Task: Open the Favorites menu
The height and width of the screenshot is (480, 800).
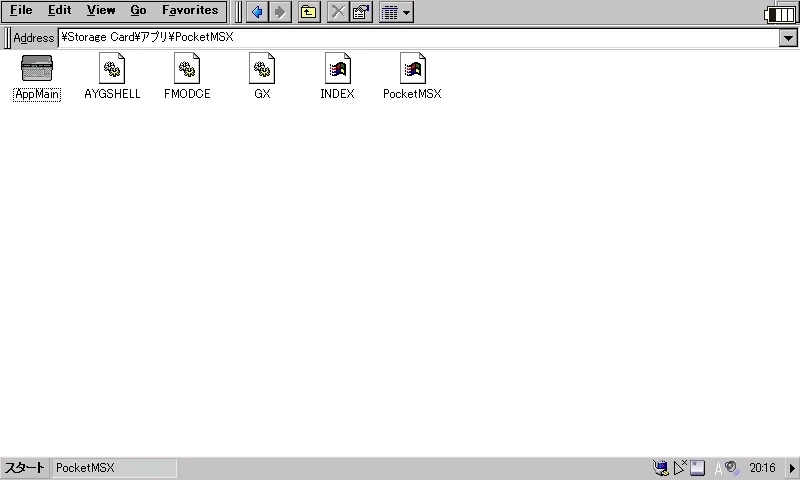Action: [190, 10]
